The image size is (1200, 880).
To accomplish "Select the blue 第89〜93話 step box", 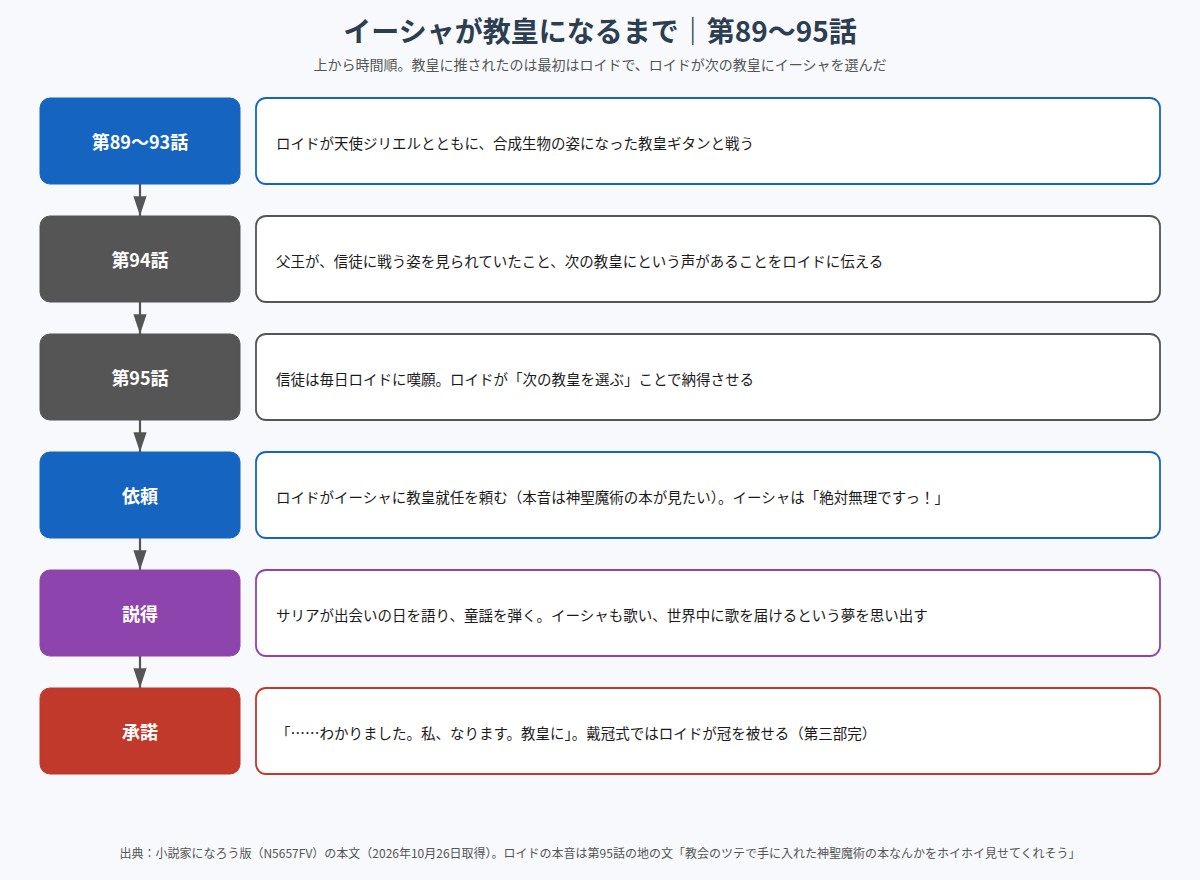I will [140, 141].
